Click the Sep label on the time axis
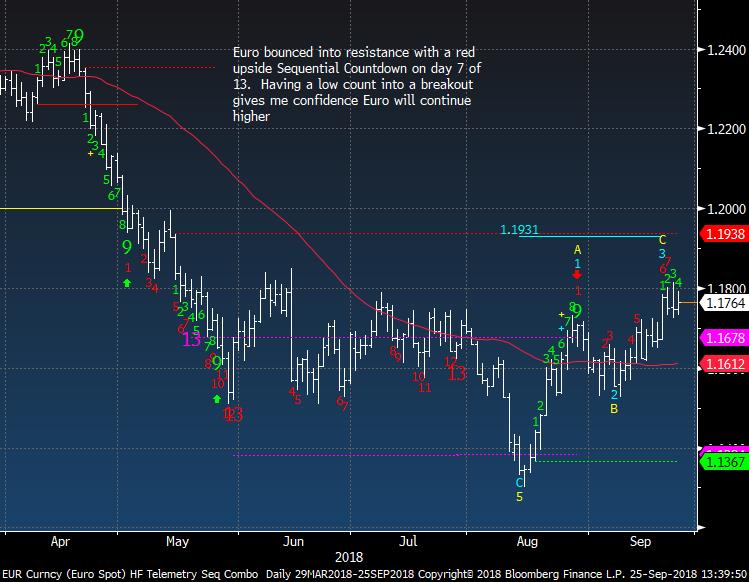This screenshot has width=749, height=582. coord(641,542)
